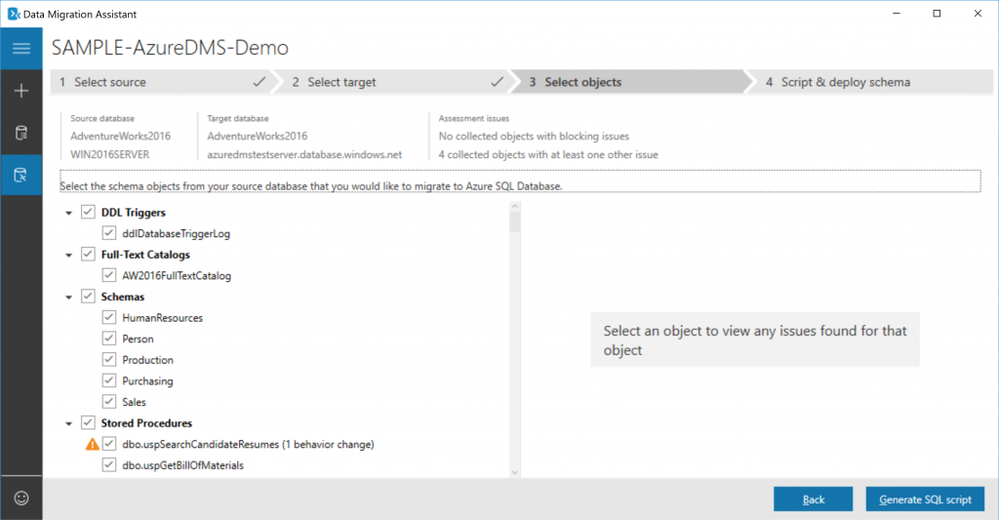Close the Data Migration Assistant window
The width and height of the screenshot is (999, 520).
[x=977, y=13]
